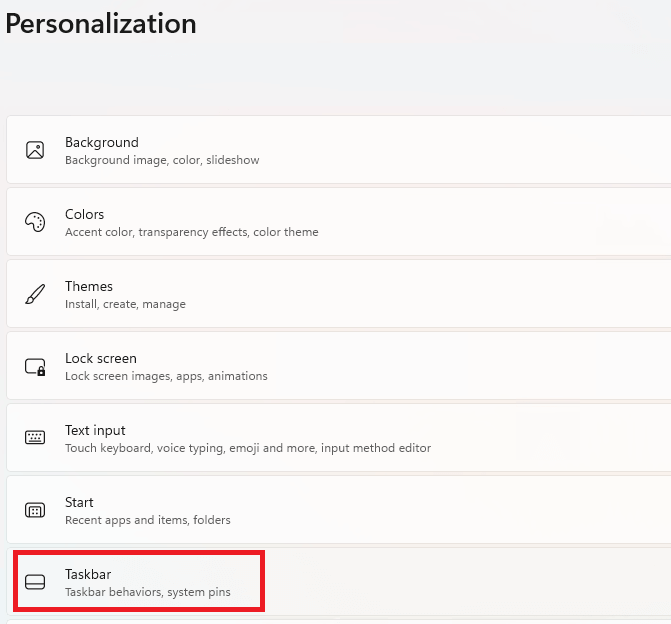
Task: Open the Lock screen settings
Action: point(338,365)
